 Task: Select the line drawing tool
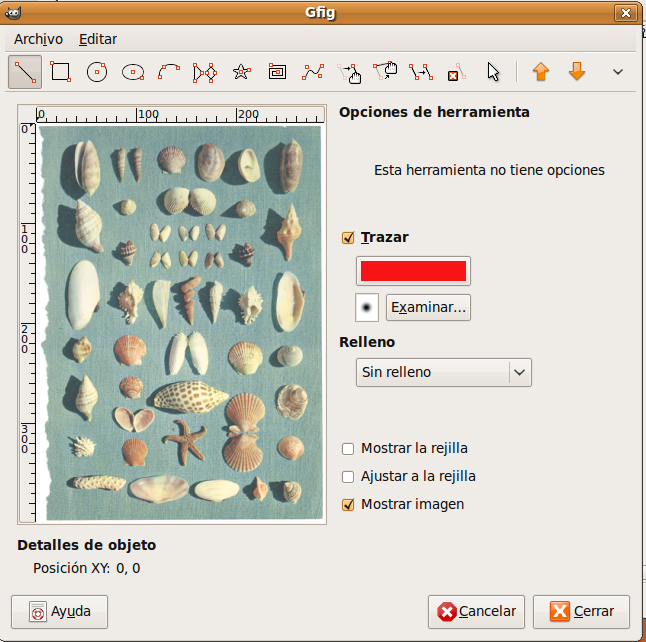click(25, 72)
